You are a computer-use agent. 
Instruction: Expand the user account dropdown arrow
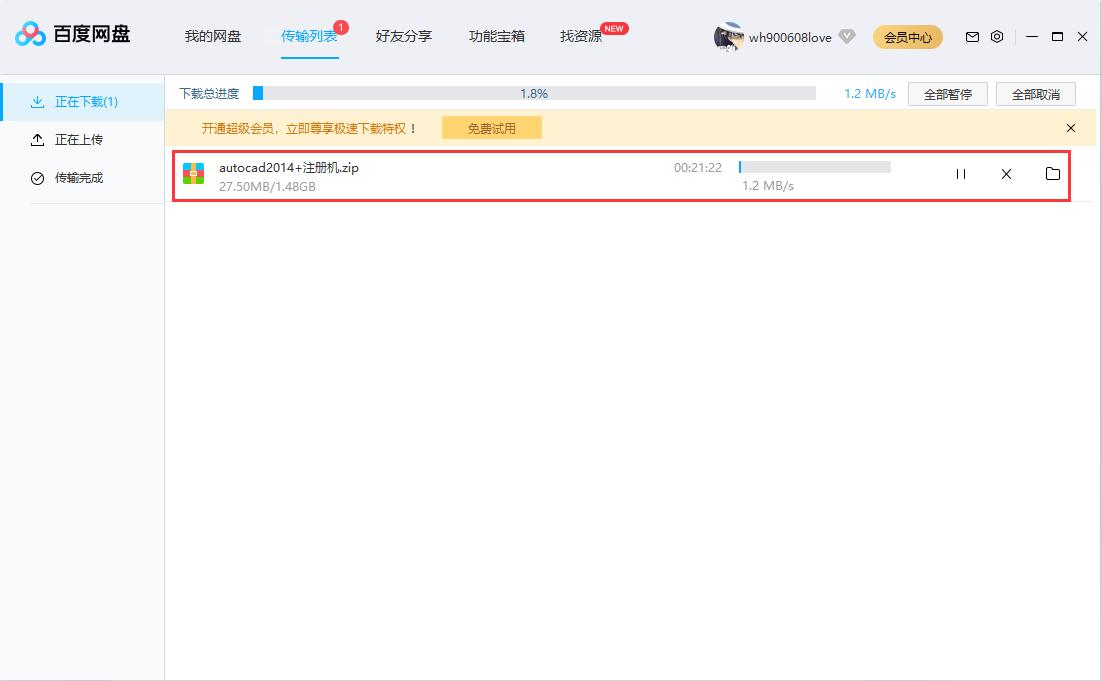coord(846,36)
